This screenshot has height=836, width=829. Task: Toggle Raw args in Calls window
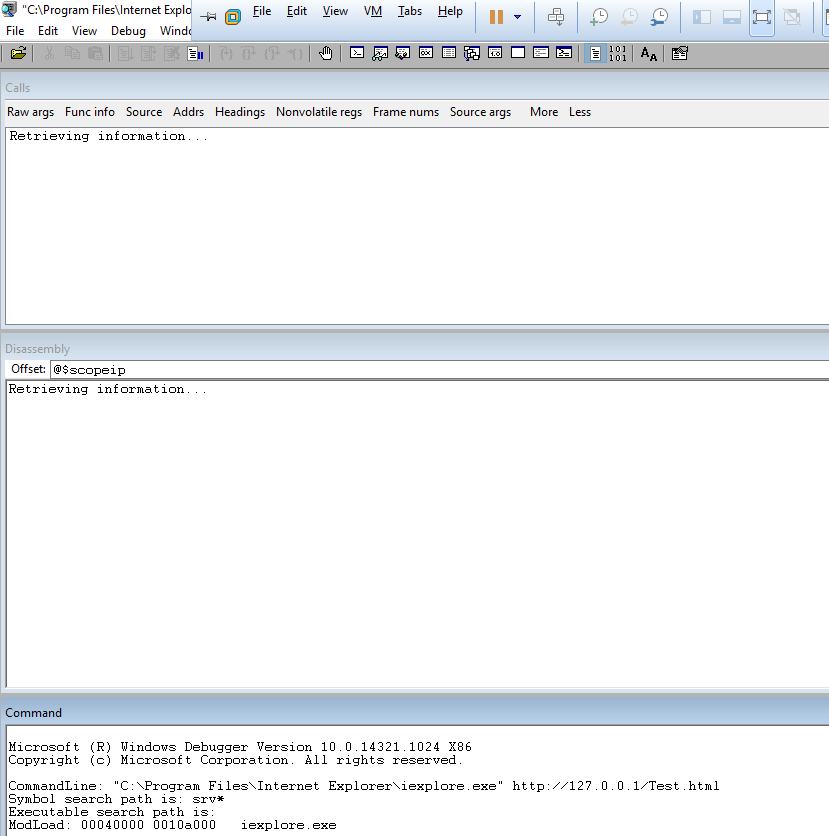coord(30,112)
